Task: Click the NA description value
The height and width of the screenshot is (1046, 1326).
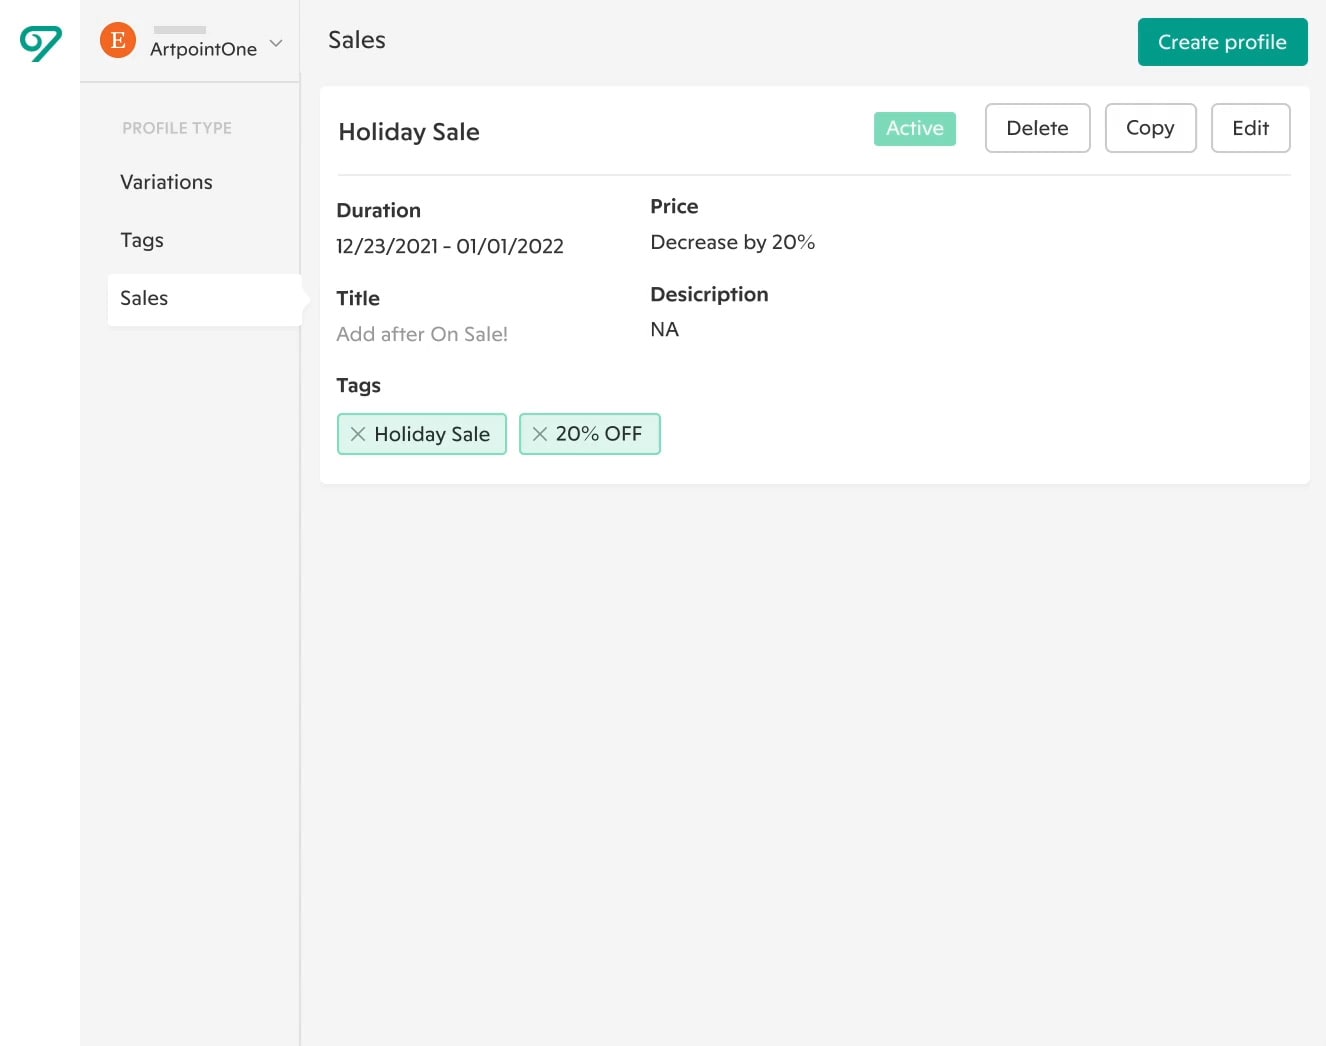Action: tap(664, 330)
